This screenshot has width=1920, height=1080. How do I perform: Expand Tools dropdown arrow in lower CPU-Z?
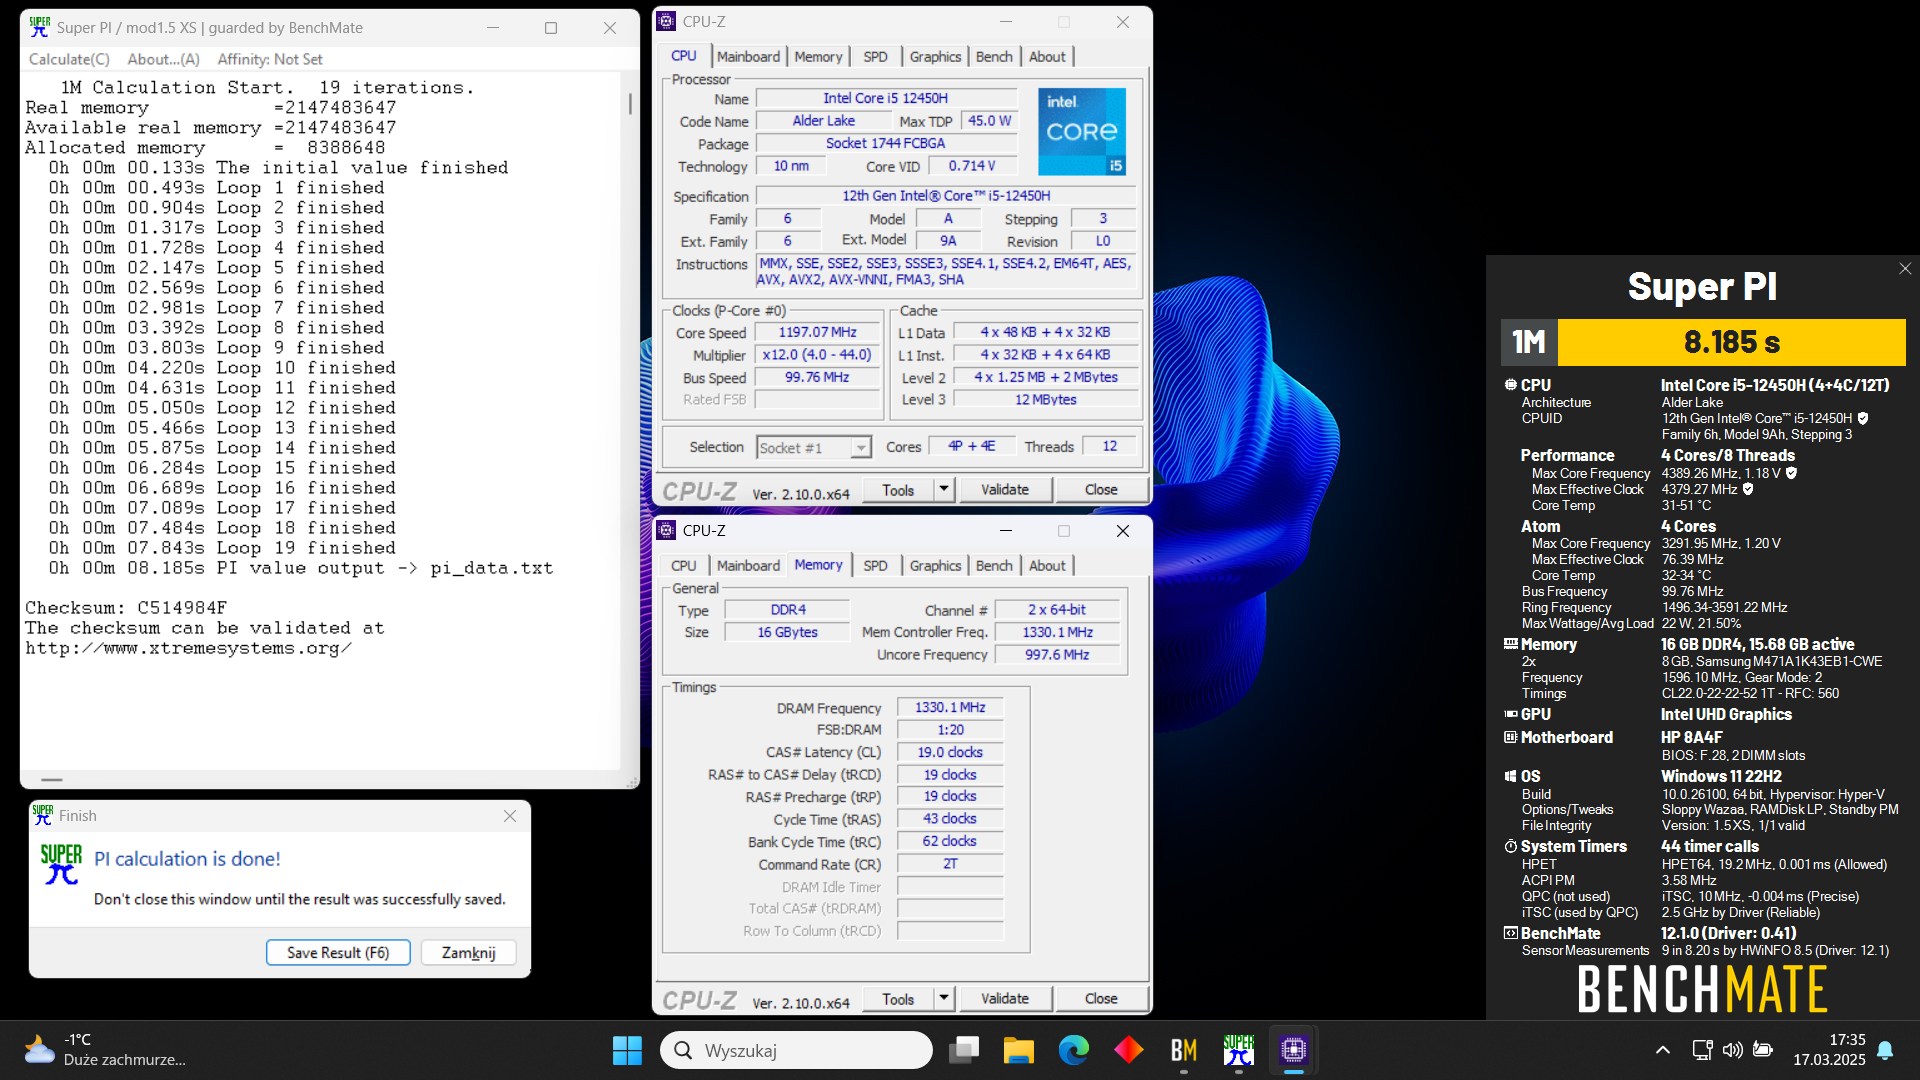point(943,998)
